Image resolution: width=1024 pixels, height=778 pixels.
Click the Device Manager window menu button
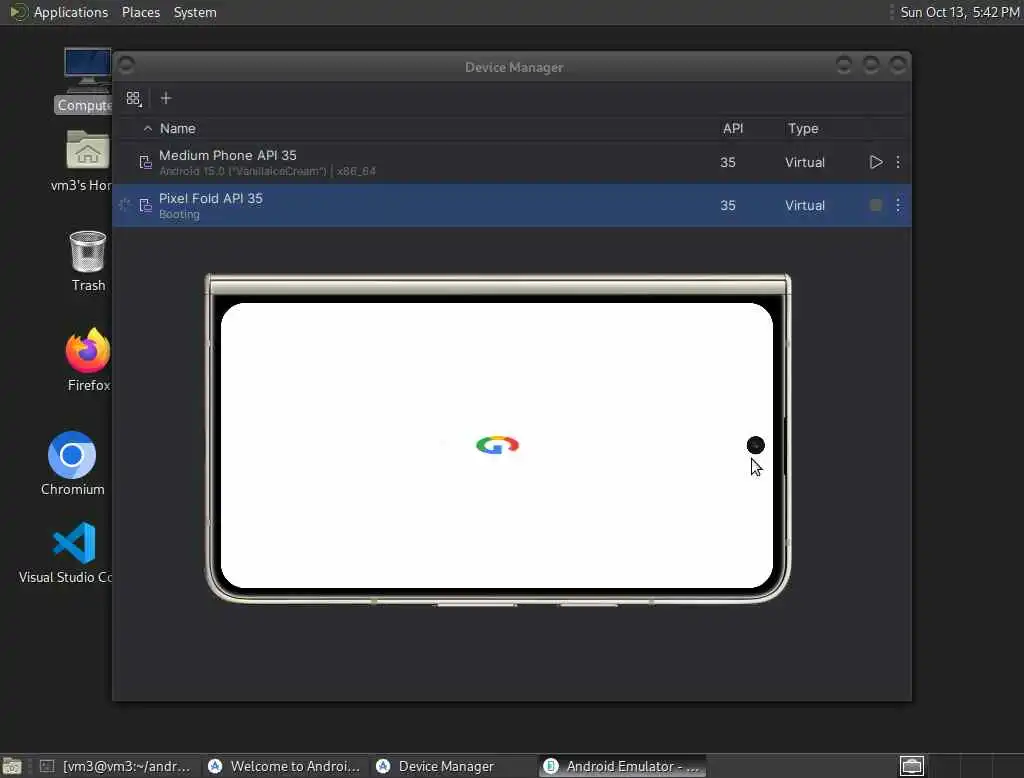pyautogui.click(x=127, y=65)
